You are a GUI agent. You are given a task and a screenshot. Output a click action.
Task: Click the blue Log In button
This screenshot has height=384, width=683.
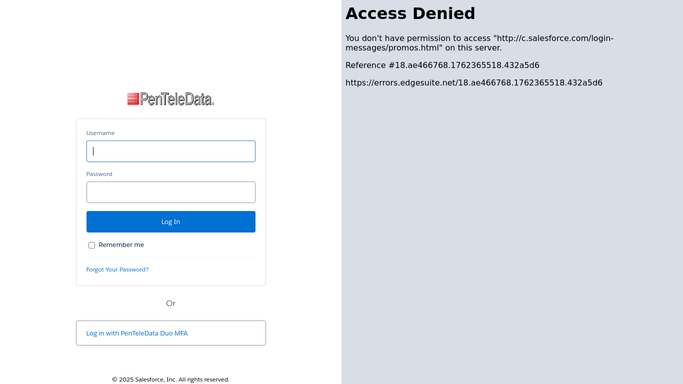point(171,222)
